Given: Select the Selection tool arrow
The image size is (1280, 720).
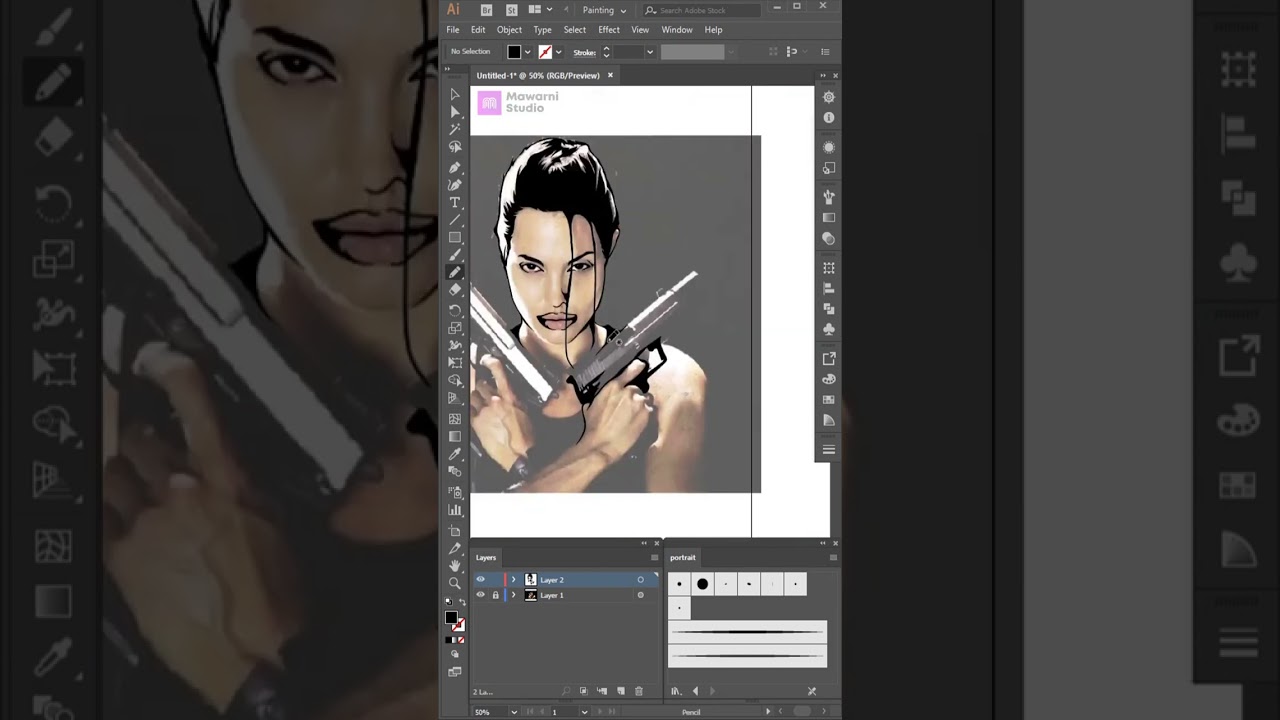Looking at the screenshot, I should coord(455,94).
